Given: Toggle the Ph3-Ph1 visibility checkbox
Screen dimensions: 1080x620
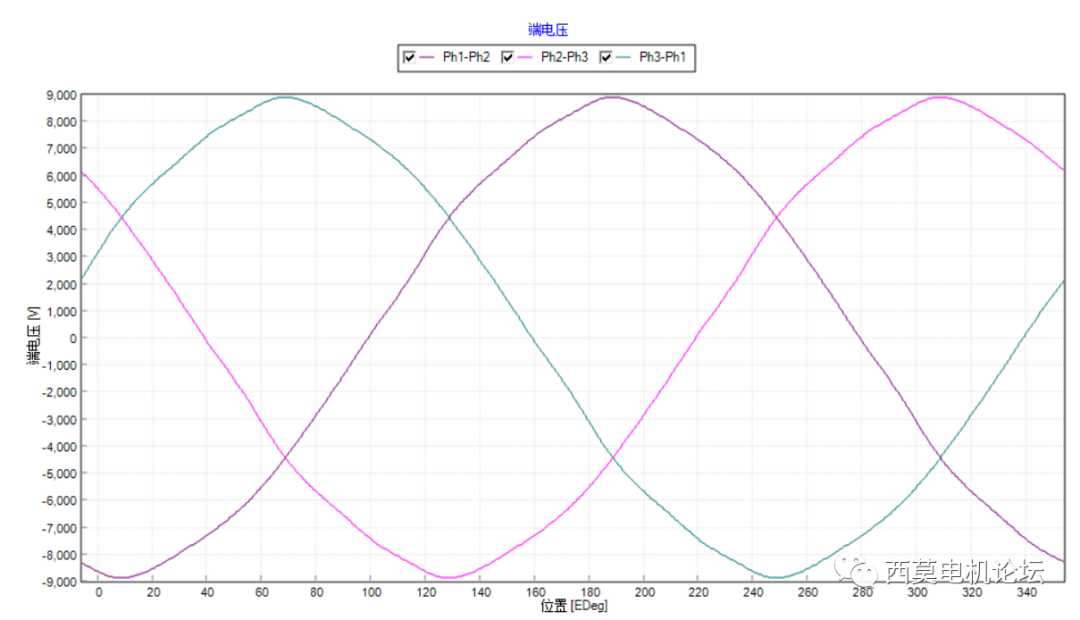Looking at the screenshot, I should coord(604,57).
